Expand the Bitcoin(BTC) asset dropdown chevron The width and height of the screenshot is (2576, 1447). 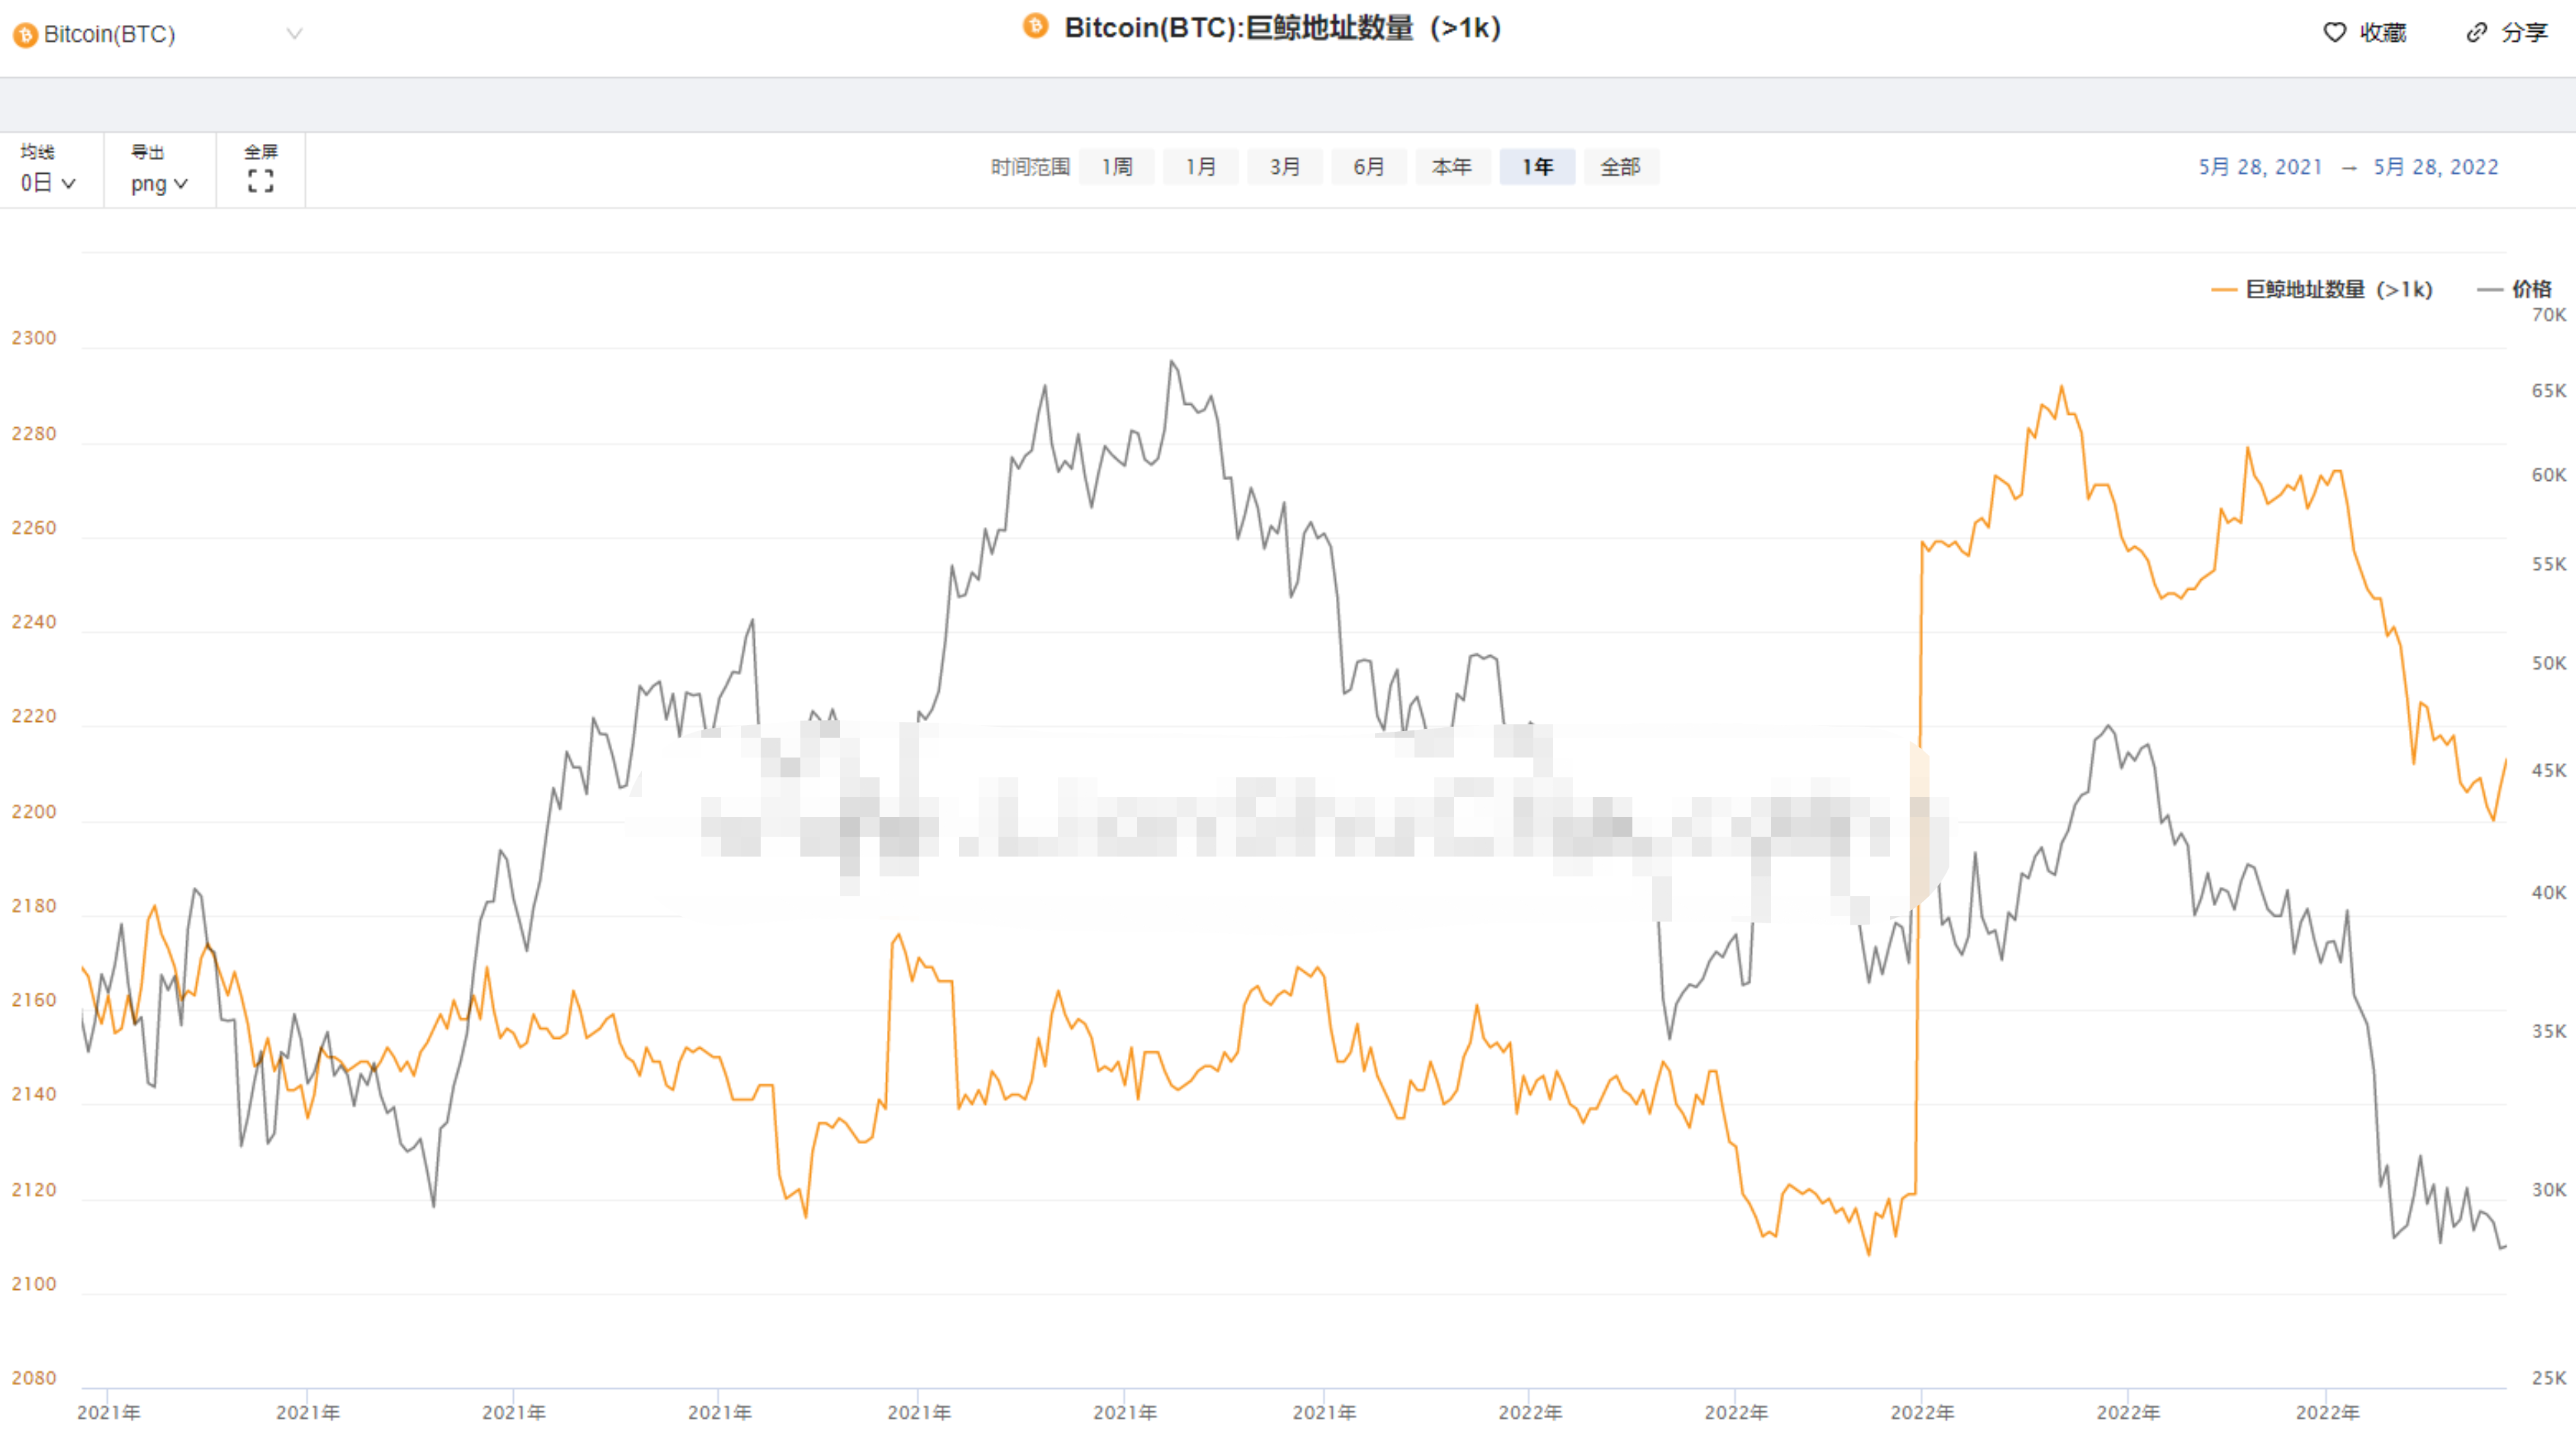[x=294, y=34]
